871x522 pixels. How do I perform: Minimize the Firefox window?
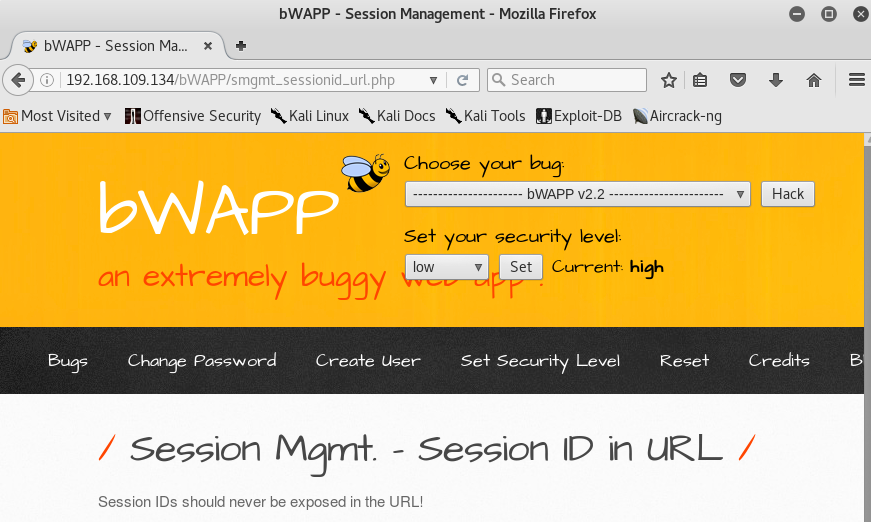797,14
